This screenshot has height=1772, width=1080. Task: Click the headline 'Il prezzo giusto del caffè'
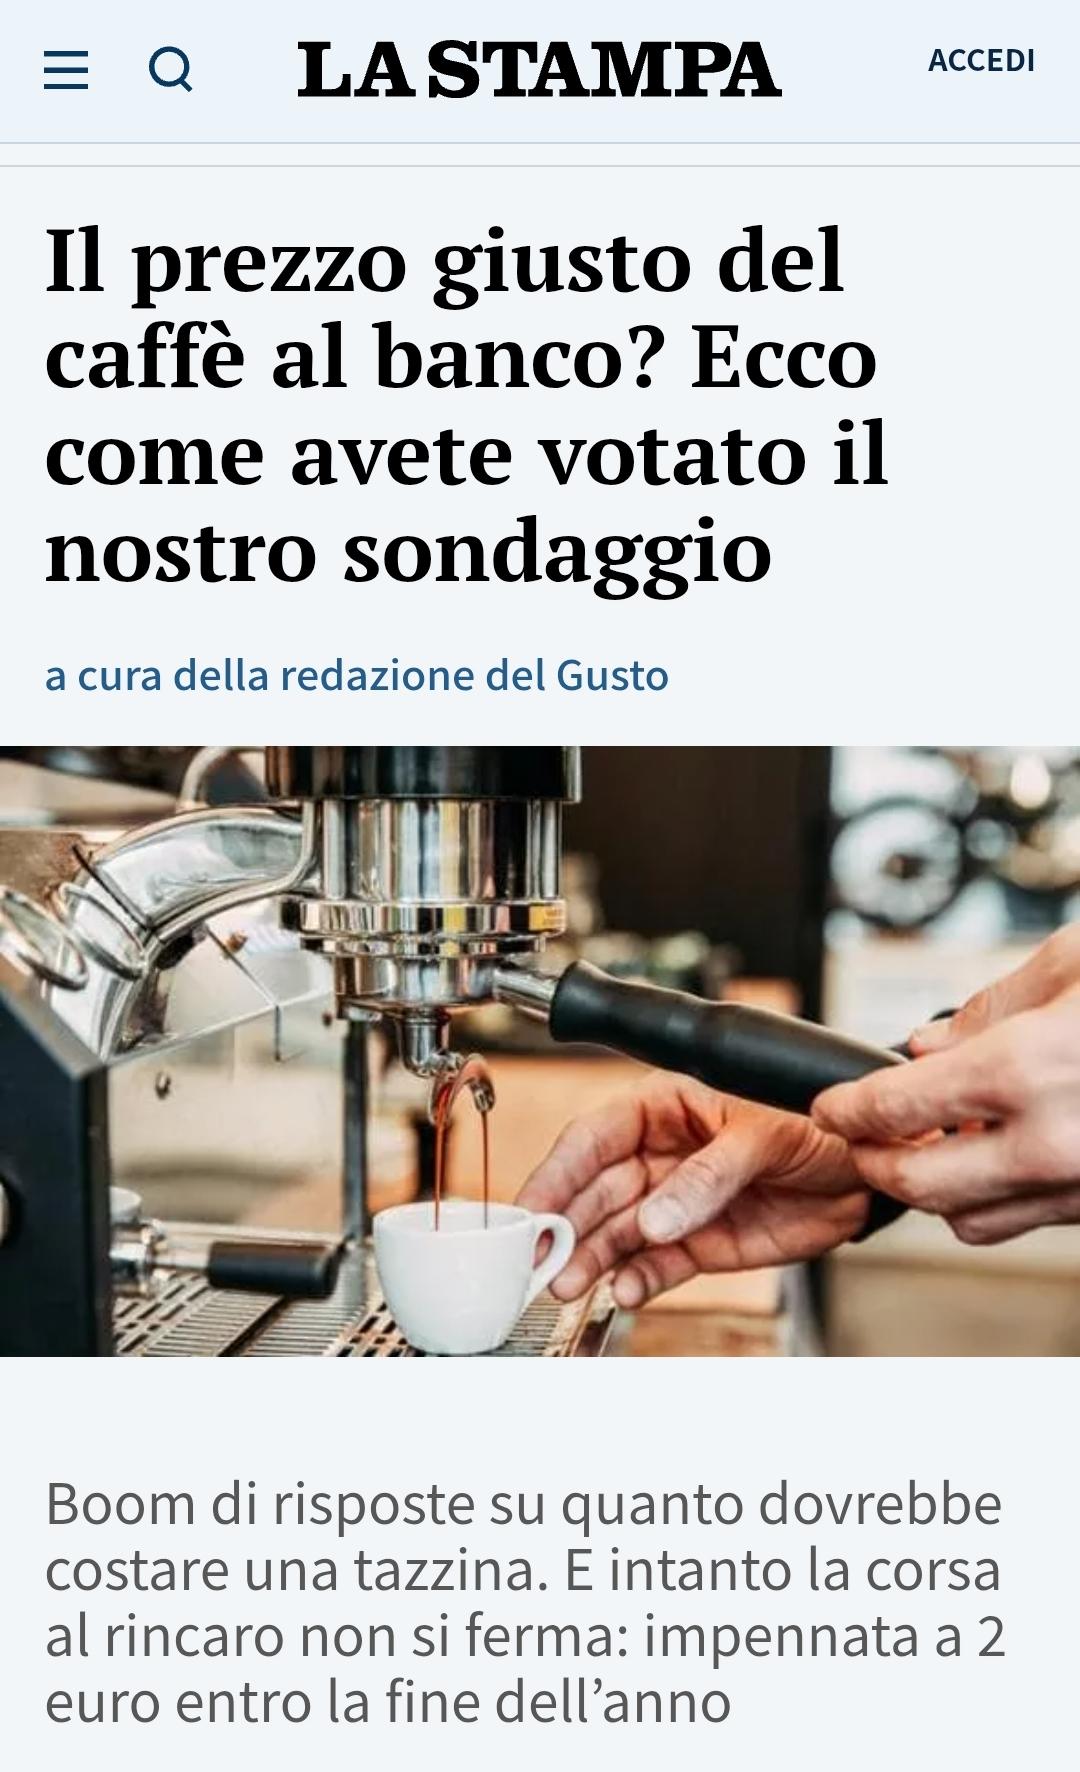[x=467, y=405]
